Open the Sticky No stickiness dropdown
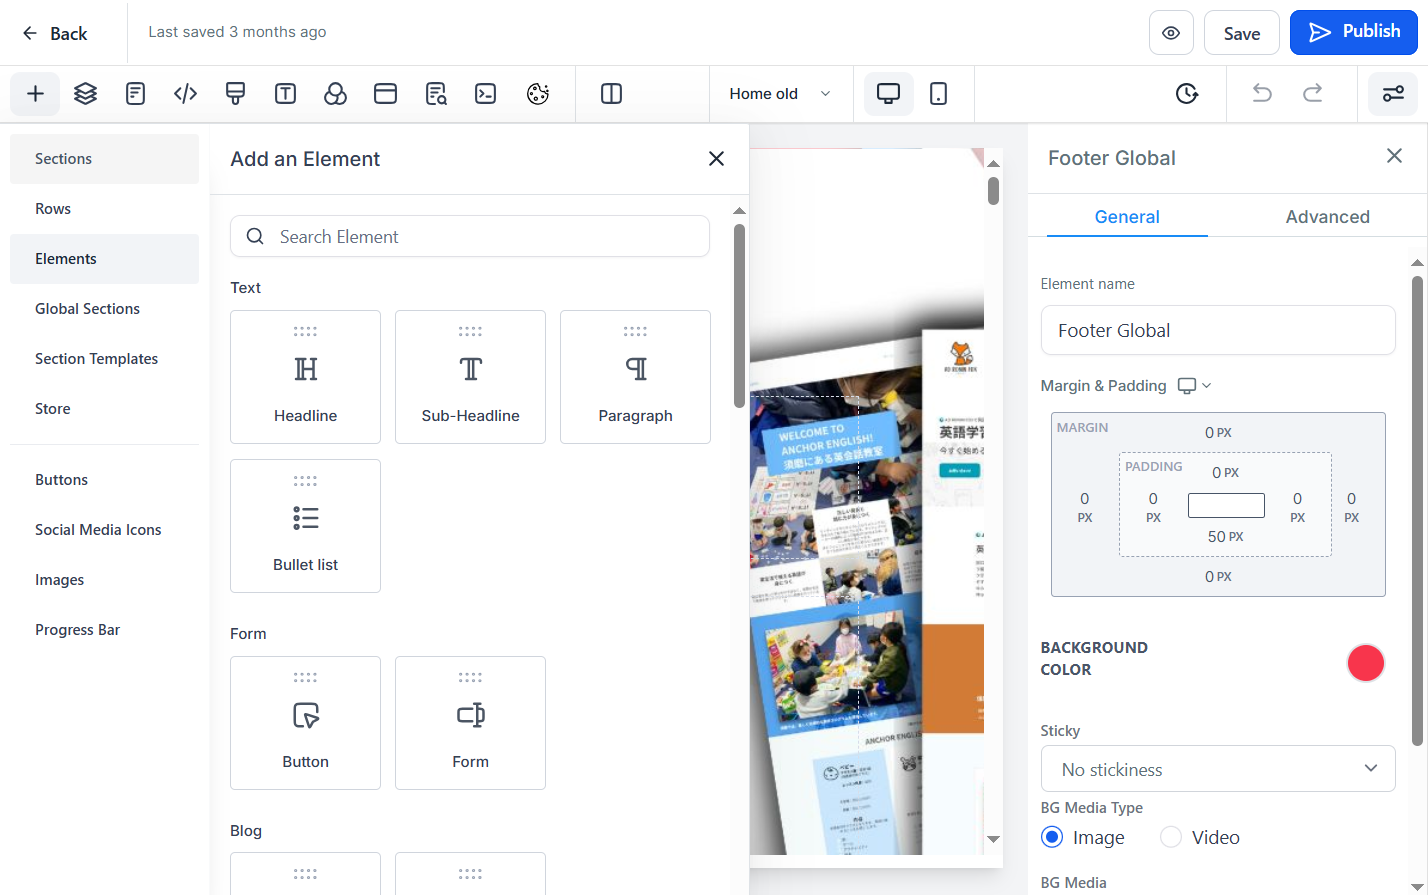This screenshot has width=1428, height=895. (x=1218, y=769)
